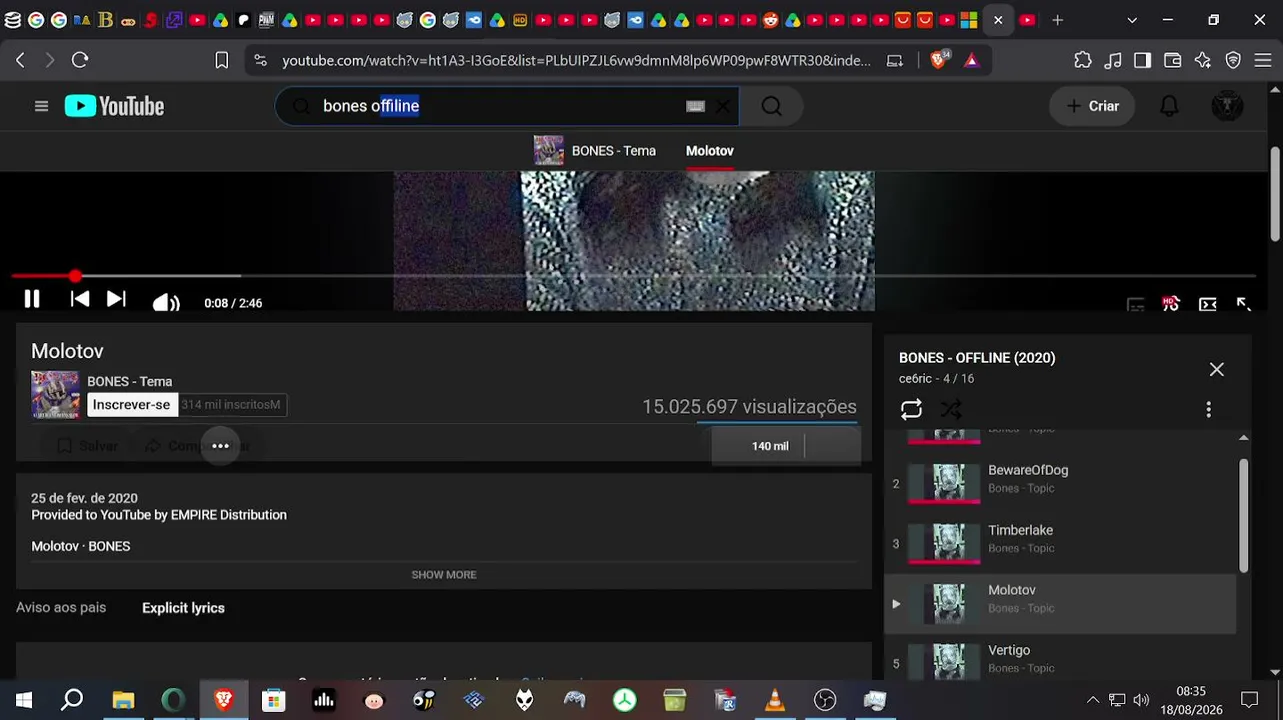Skip forward to the next track

click(116, 299)
